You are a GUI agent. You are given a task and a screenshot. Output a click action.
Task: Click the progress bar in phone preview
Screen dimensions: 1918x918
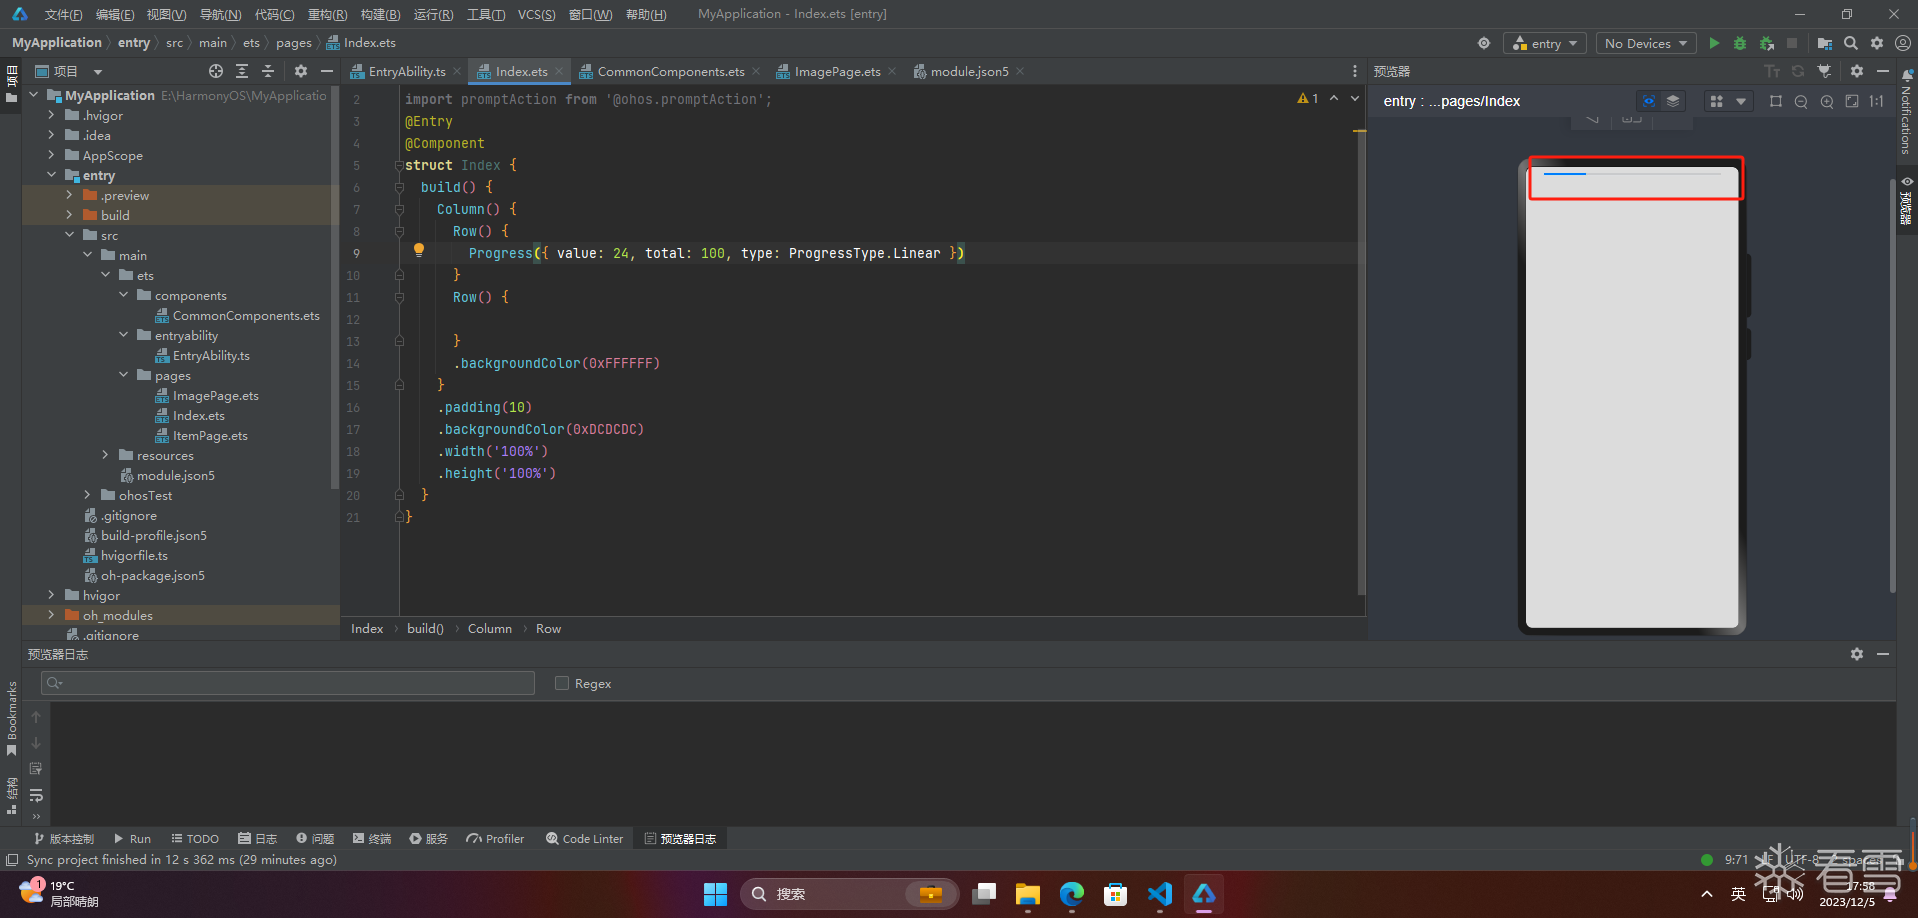[1634, 174]
